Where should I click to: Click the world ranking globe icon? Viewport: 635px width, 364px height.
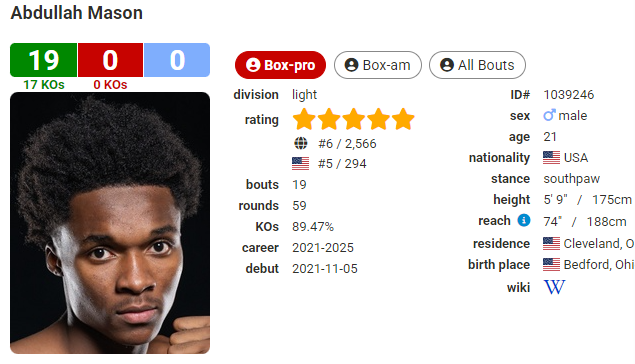(300, 143)
